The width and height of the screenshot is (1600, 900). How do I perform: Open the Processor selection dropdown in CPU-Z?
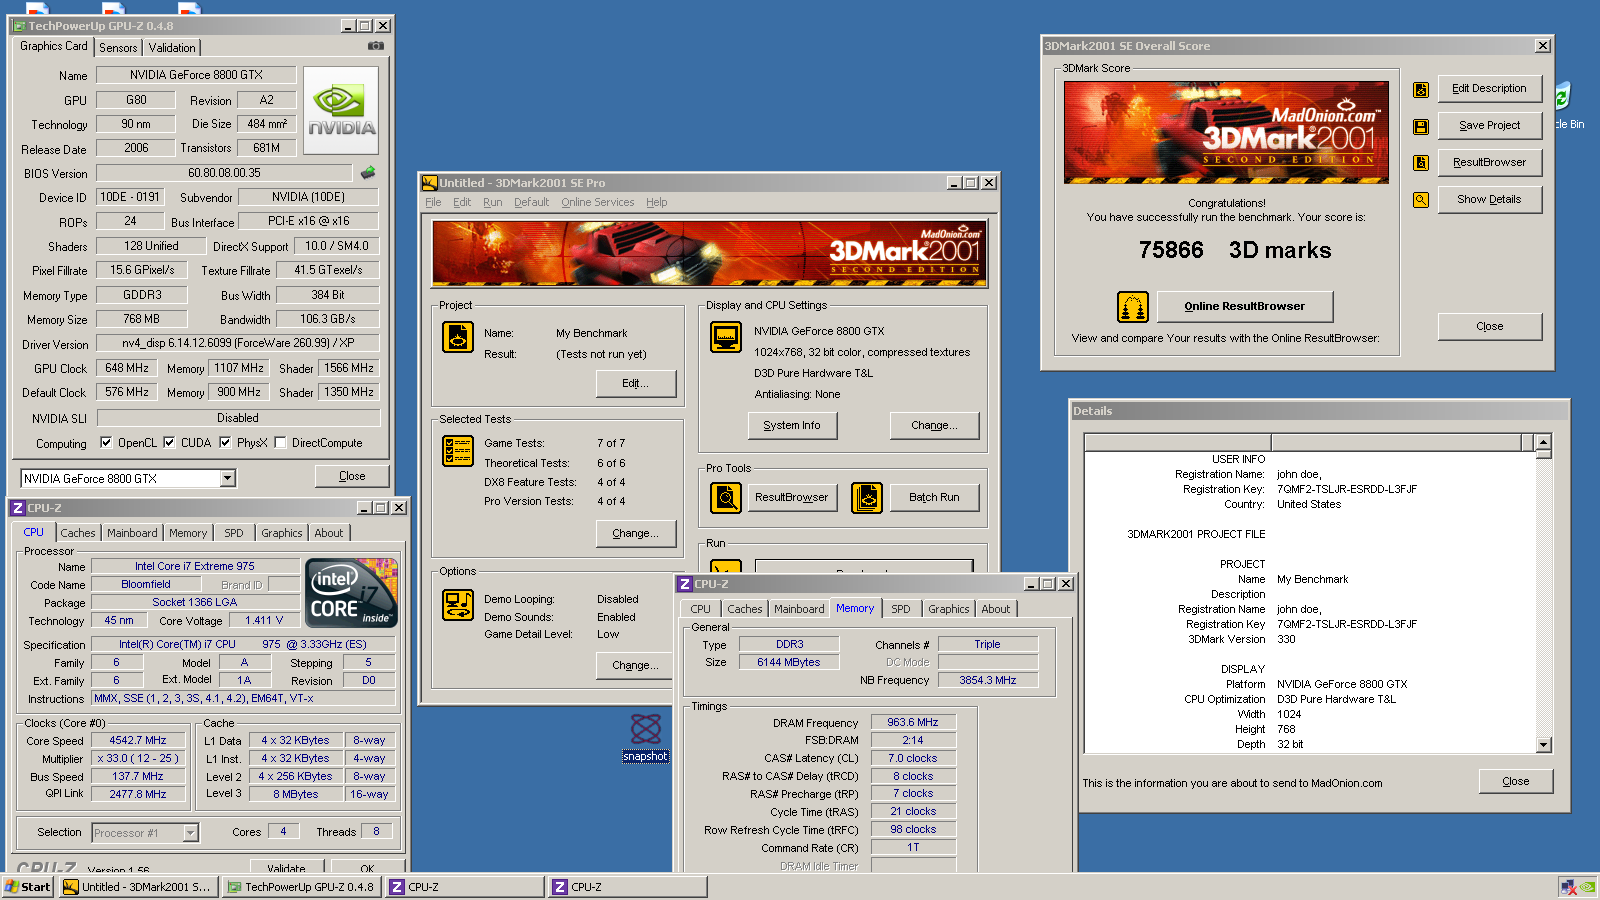pos(191,832)
